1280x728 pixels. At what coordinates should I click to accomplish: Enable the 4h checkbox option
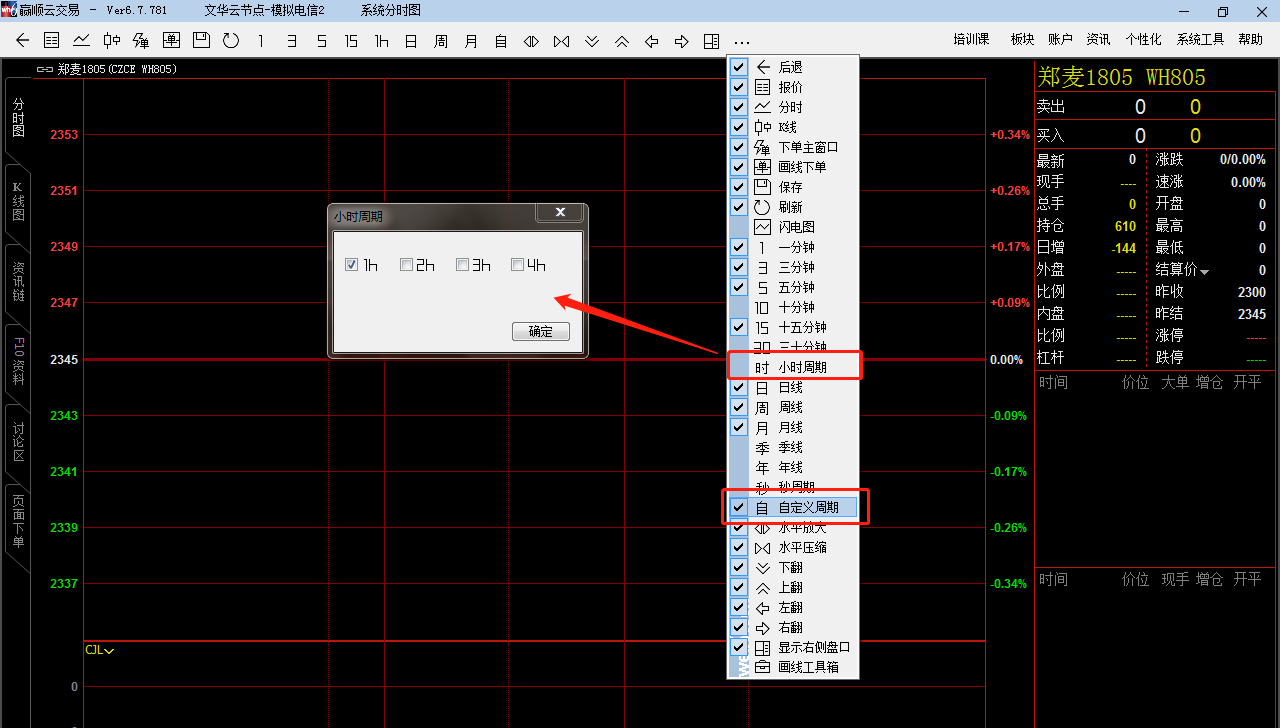(517, 265)
